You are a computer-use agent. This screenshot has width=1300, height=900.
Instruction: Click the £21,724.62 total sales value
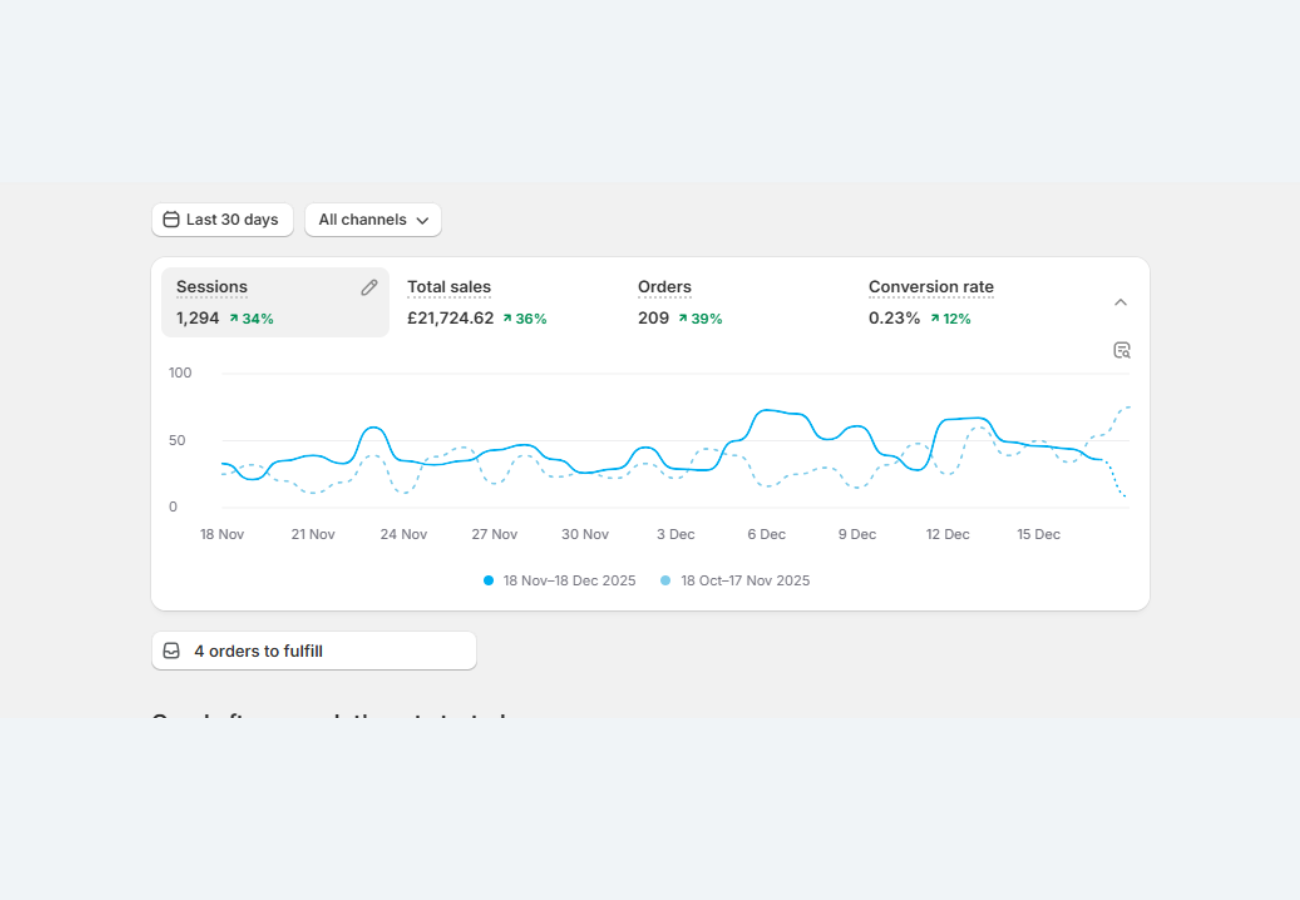[450, 319]
